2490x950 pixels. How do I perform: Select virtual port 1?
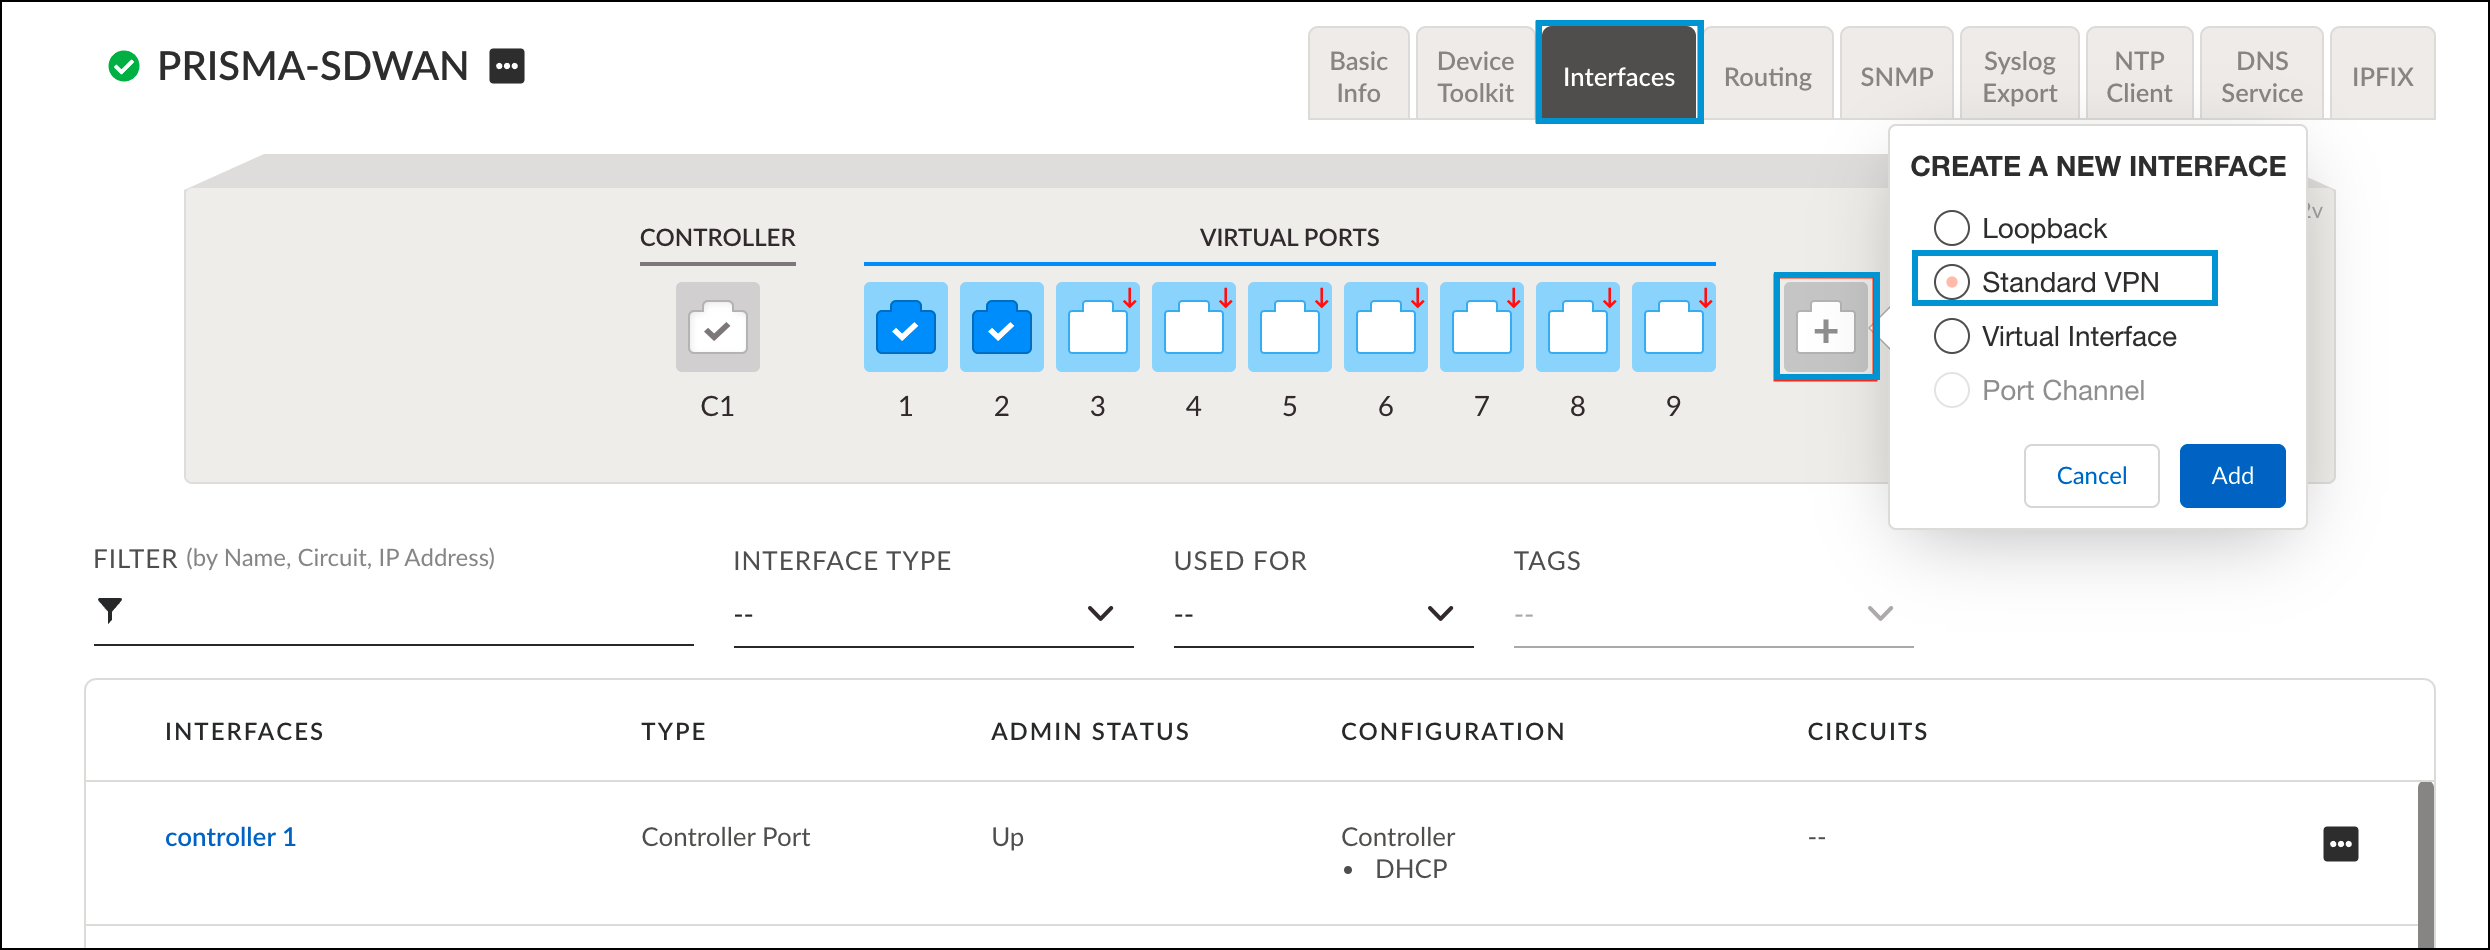905,327
